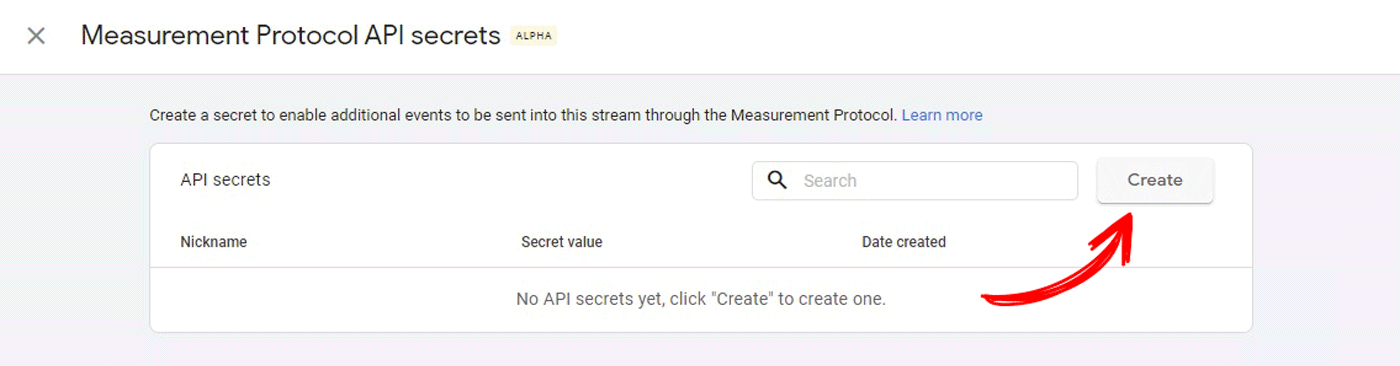Sort by the Nickname column header
1400x366 pixels.
tap(213, 242)
